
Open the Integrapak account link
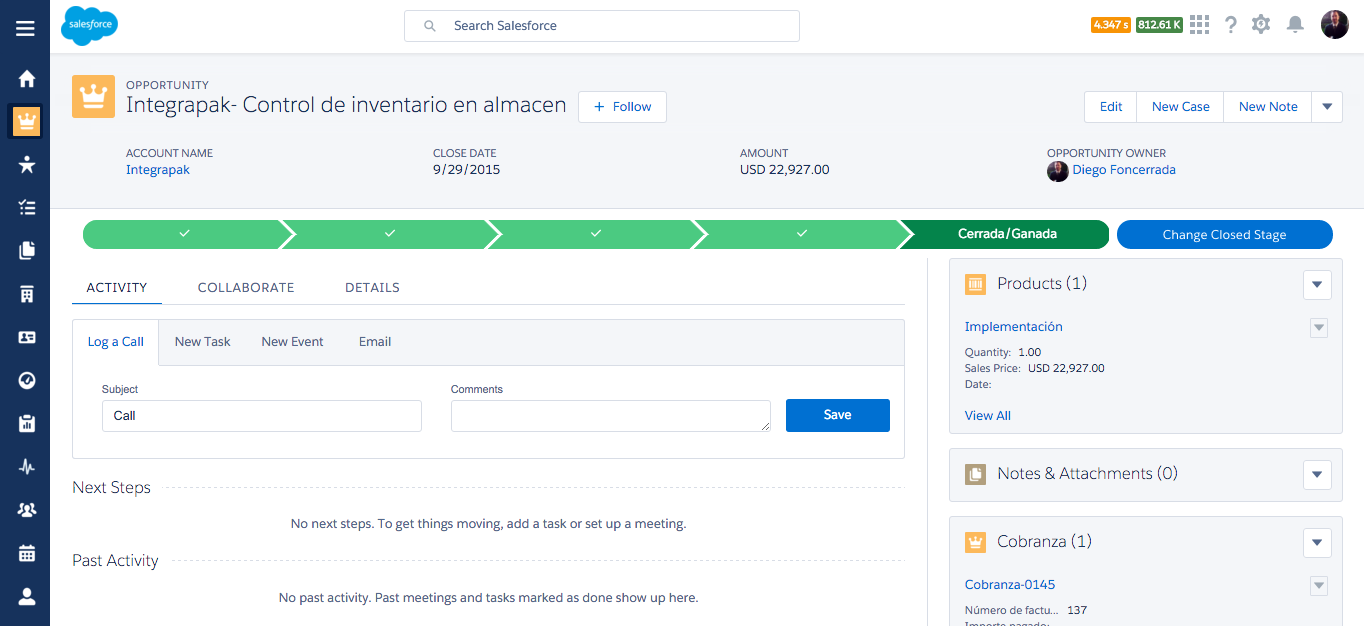[158, 170]
